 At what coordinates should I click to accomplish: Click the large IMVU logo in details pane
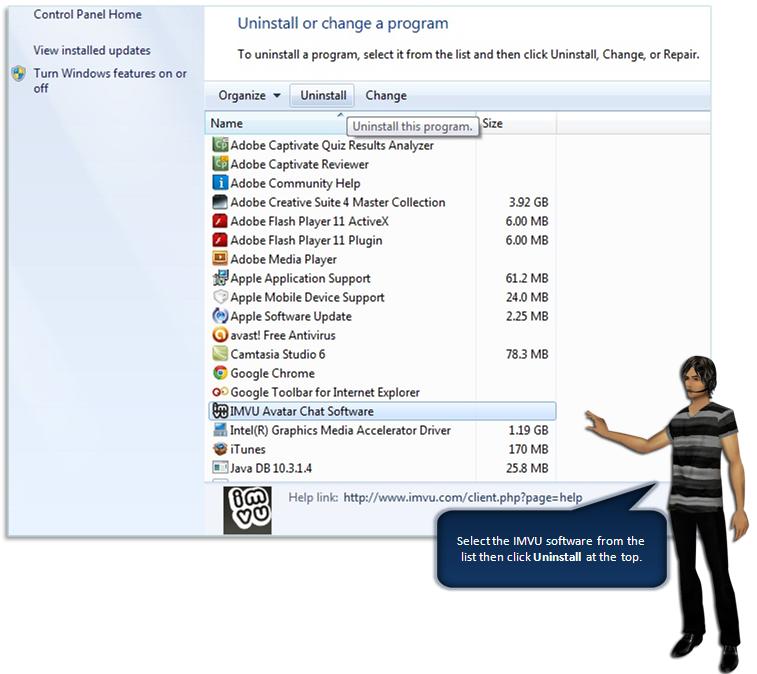pyautogui.click(x=247, y=509)
